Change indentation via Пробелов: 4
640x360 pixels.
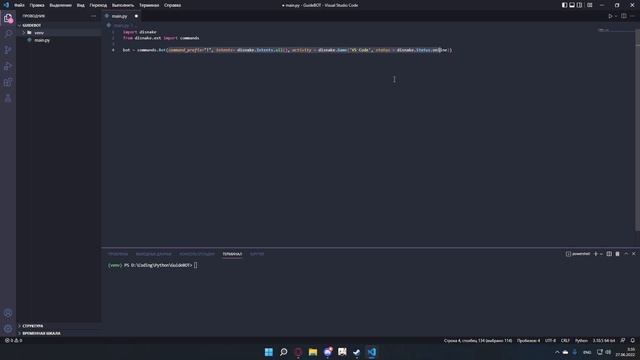point(528,340)
